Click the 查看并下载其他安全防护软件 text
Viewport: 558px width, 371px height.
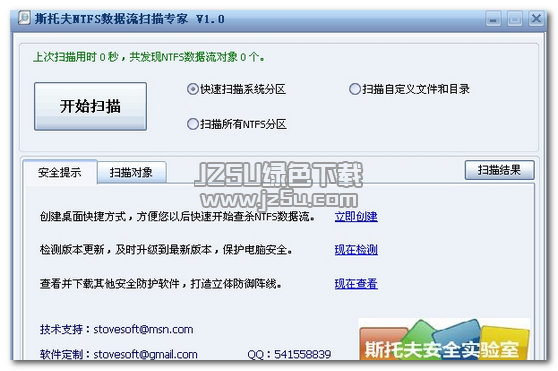(x=161, y=283)
